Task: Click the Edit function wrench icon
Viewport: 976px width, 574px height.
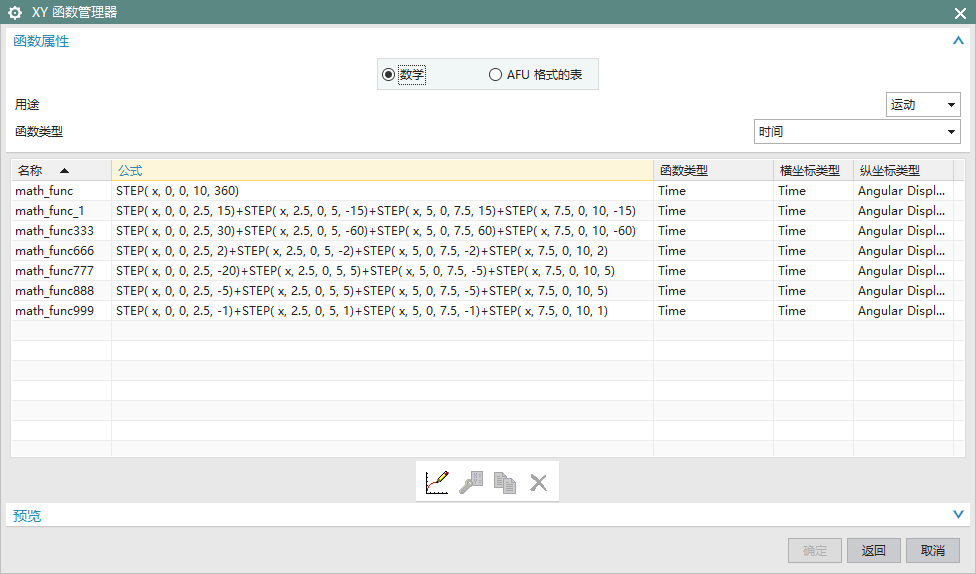Action: [471, 482]
